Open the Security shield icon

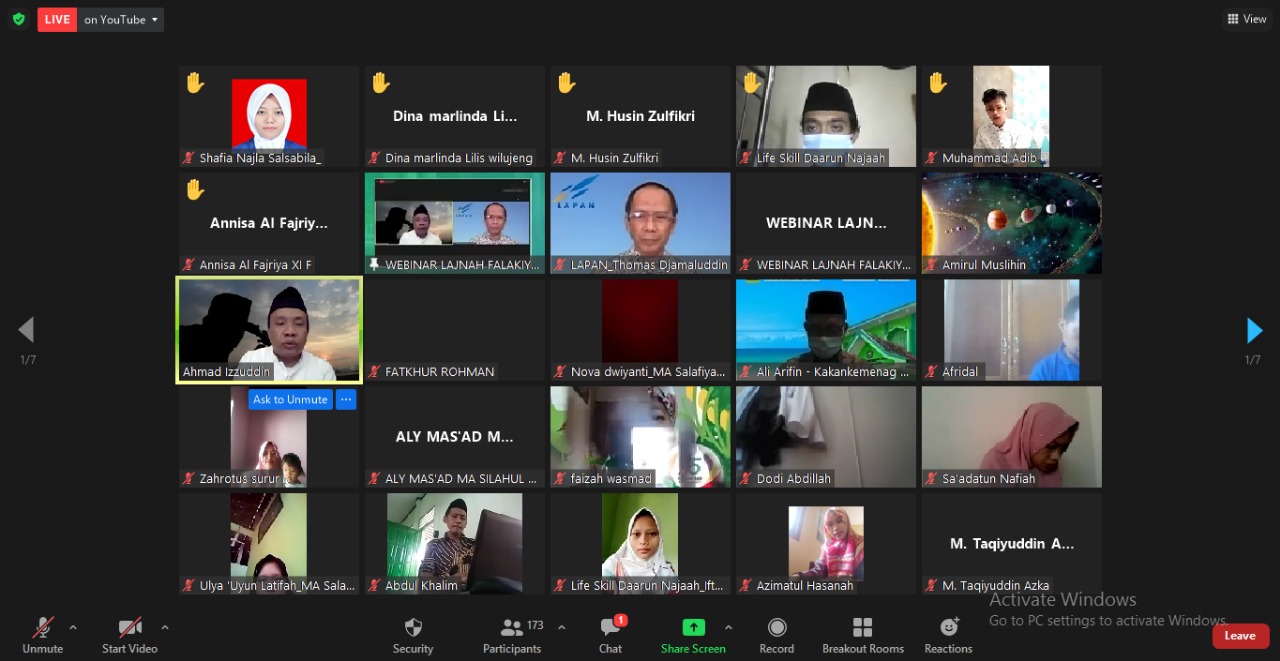click(412, 628)
